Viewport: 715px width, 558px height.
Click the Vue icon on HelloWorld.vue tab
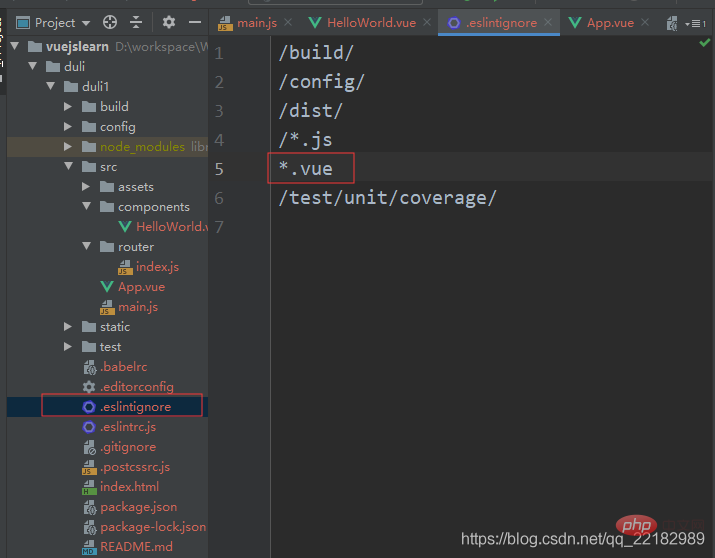[315, 22]
